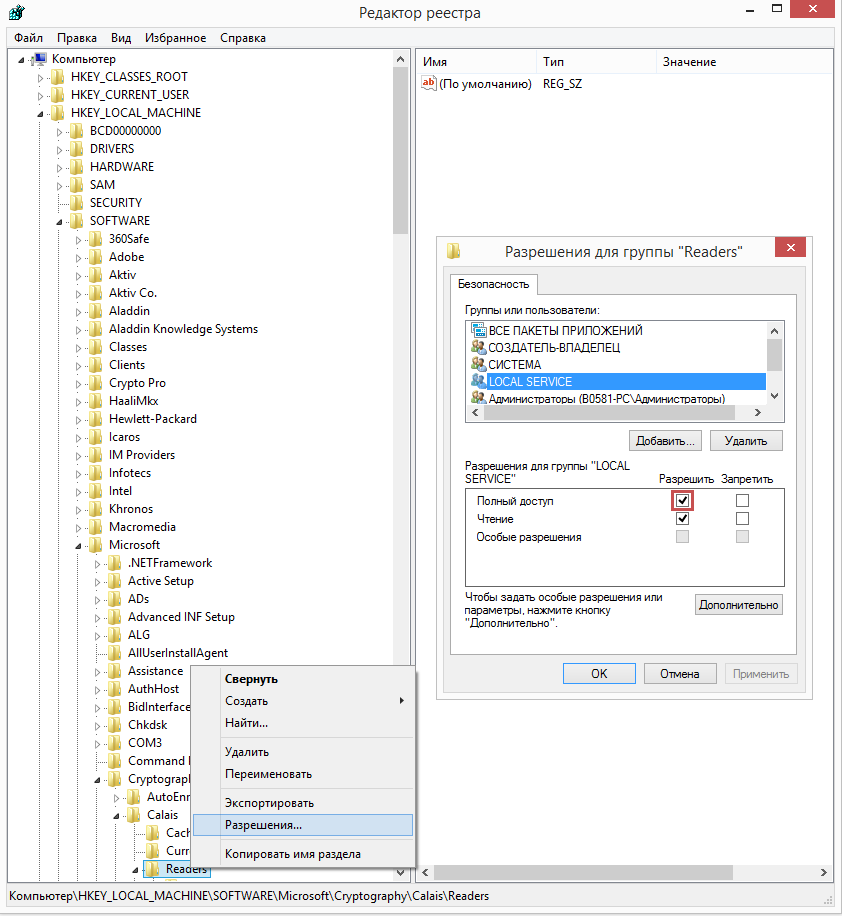Select the HKEY_CLASSES_ROOT folder icon
The width and height of the screenshot is (844, 916).
click(58, 77)
